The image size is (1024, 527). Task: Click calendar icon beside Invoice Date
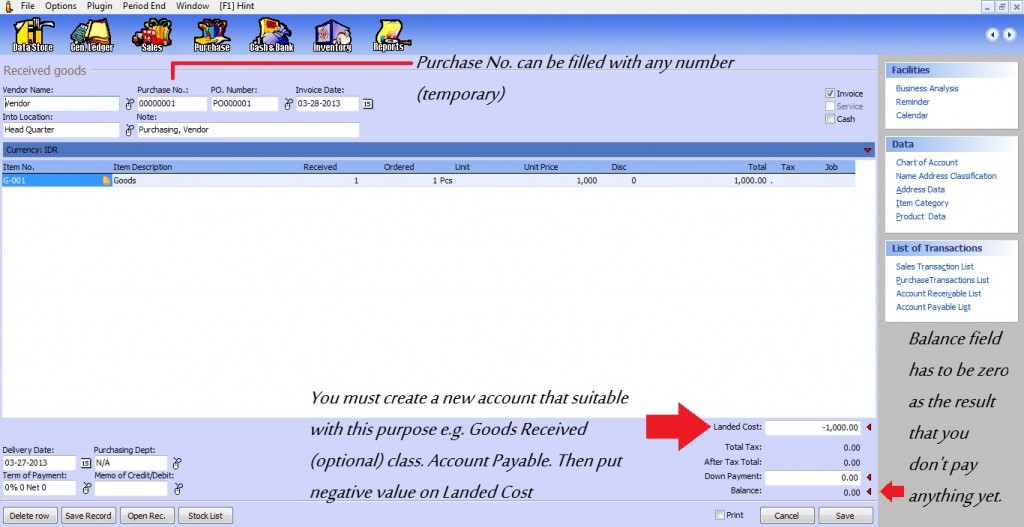click(367, 103)
